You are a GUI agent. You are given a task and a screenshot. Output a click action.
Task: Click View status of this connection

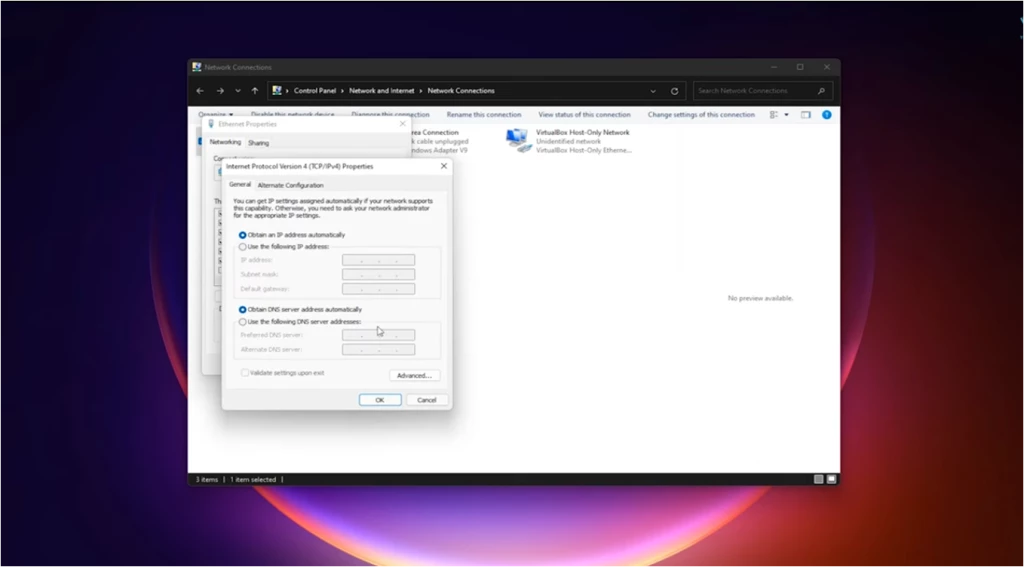[584, 115]
